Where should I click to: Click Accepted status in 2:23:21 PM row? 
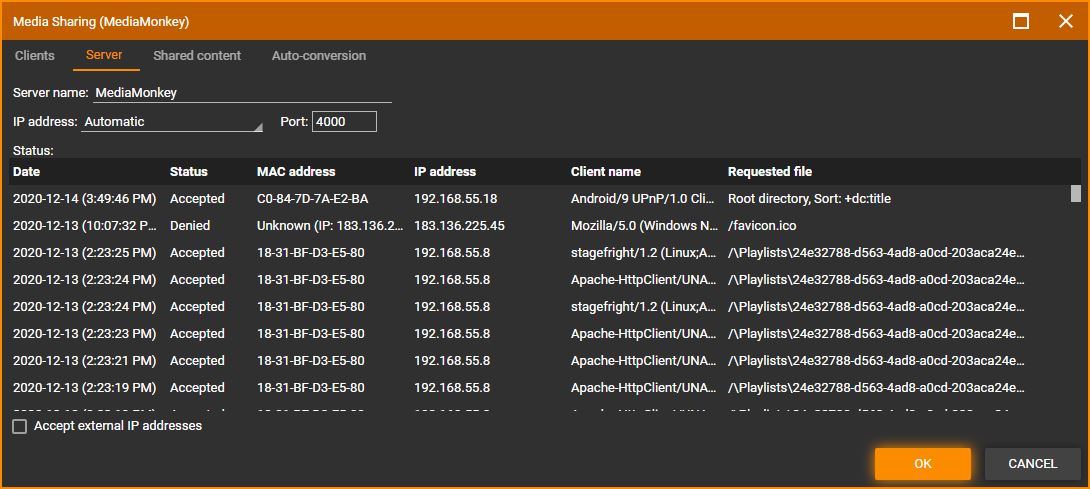197,361
